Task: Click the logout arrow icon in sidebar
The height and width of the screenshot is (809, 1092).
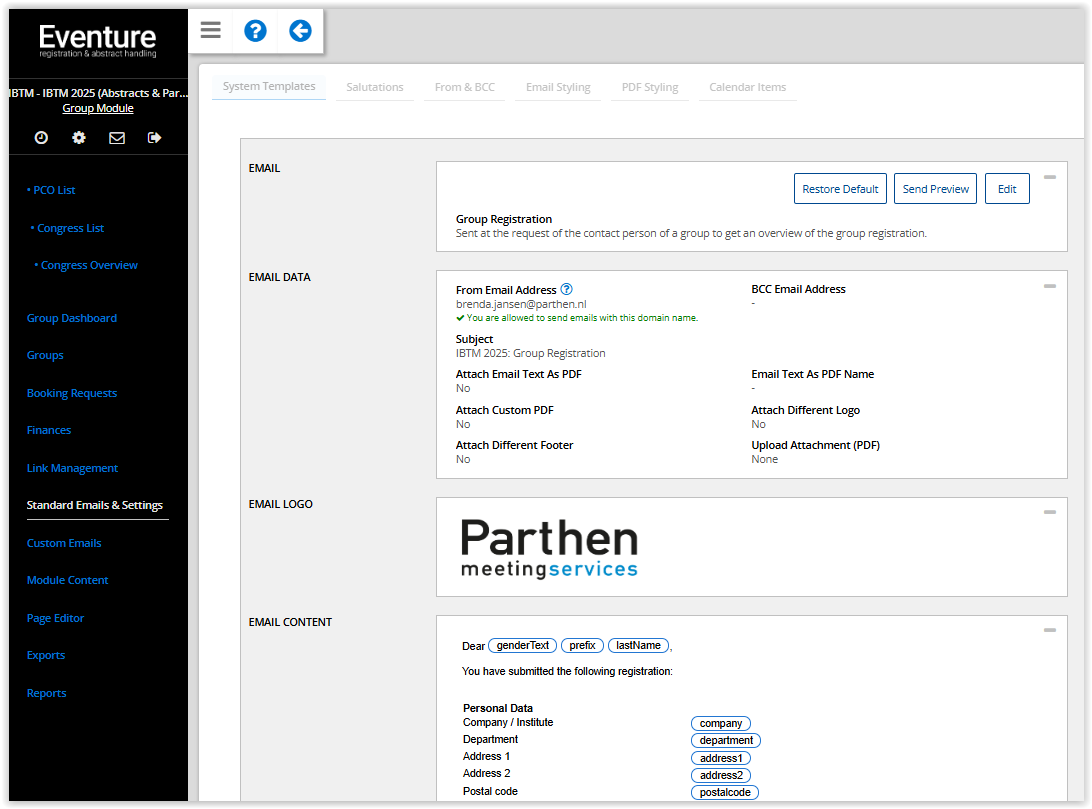Action: [x=154, y=138]
